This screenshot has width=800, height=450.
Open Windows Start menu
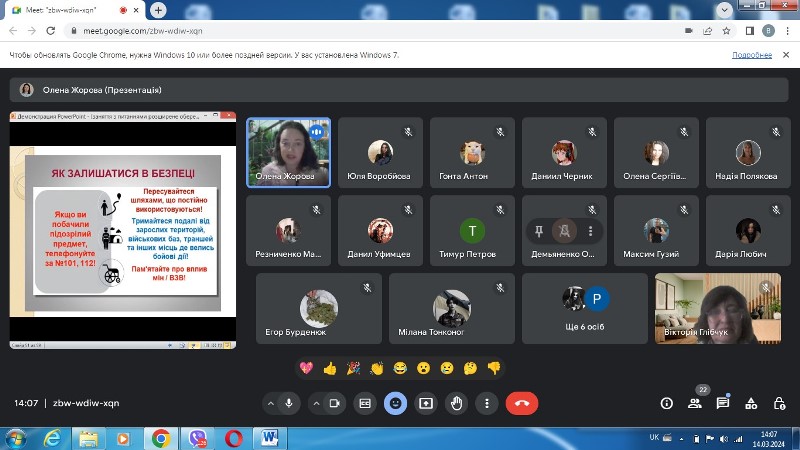click(15, 439)
